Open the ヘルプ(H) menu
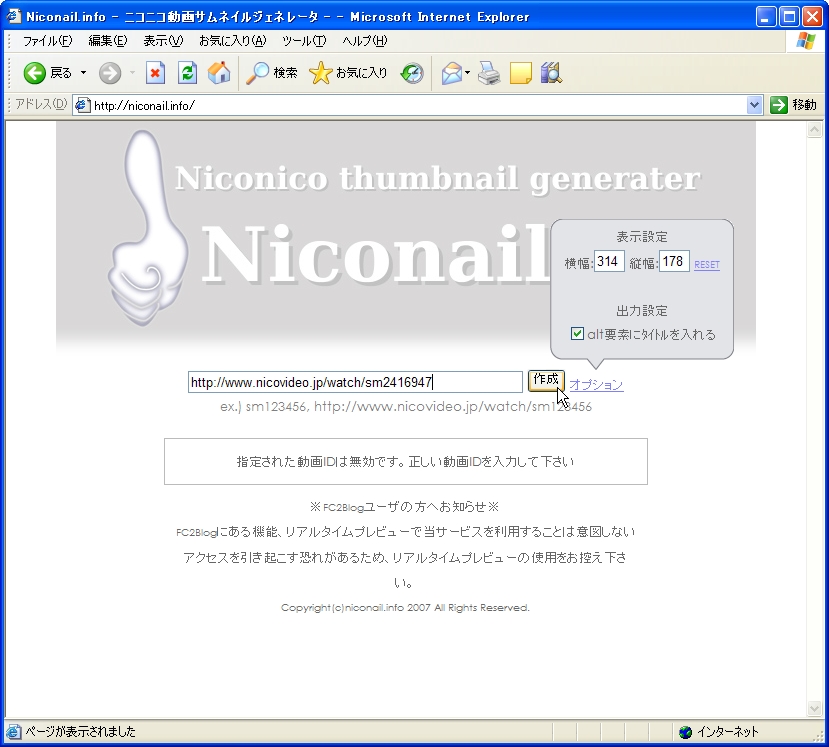Image resolution: width=829 pixels, height=747 pixels. point(365,41)
